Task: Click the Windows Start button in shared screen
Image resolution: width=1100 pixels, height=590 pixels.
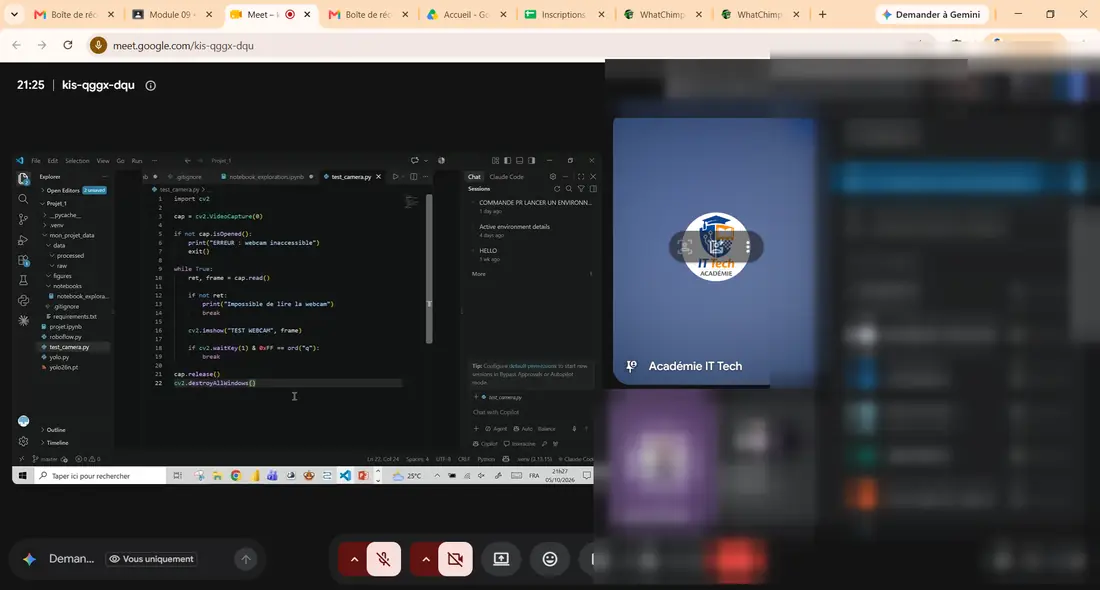Action: tap(22, 476)
